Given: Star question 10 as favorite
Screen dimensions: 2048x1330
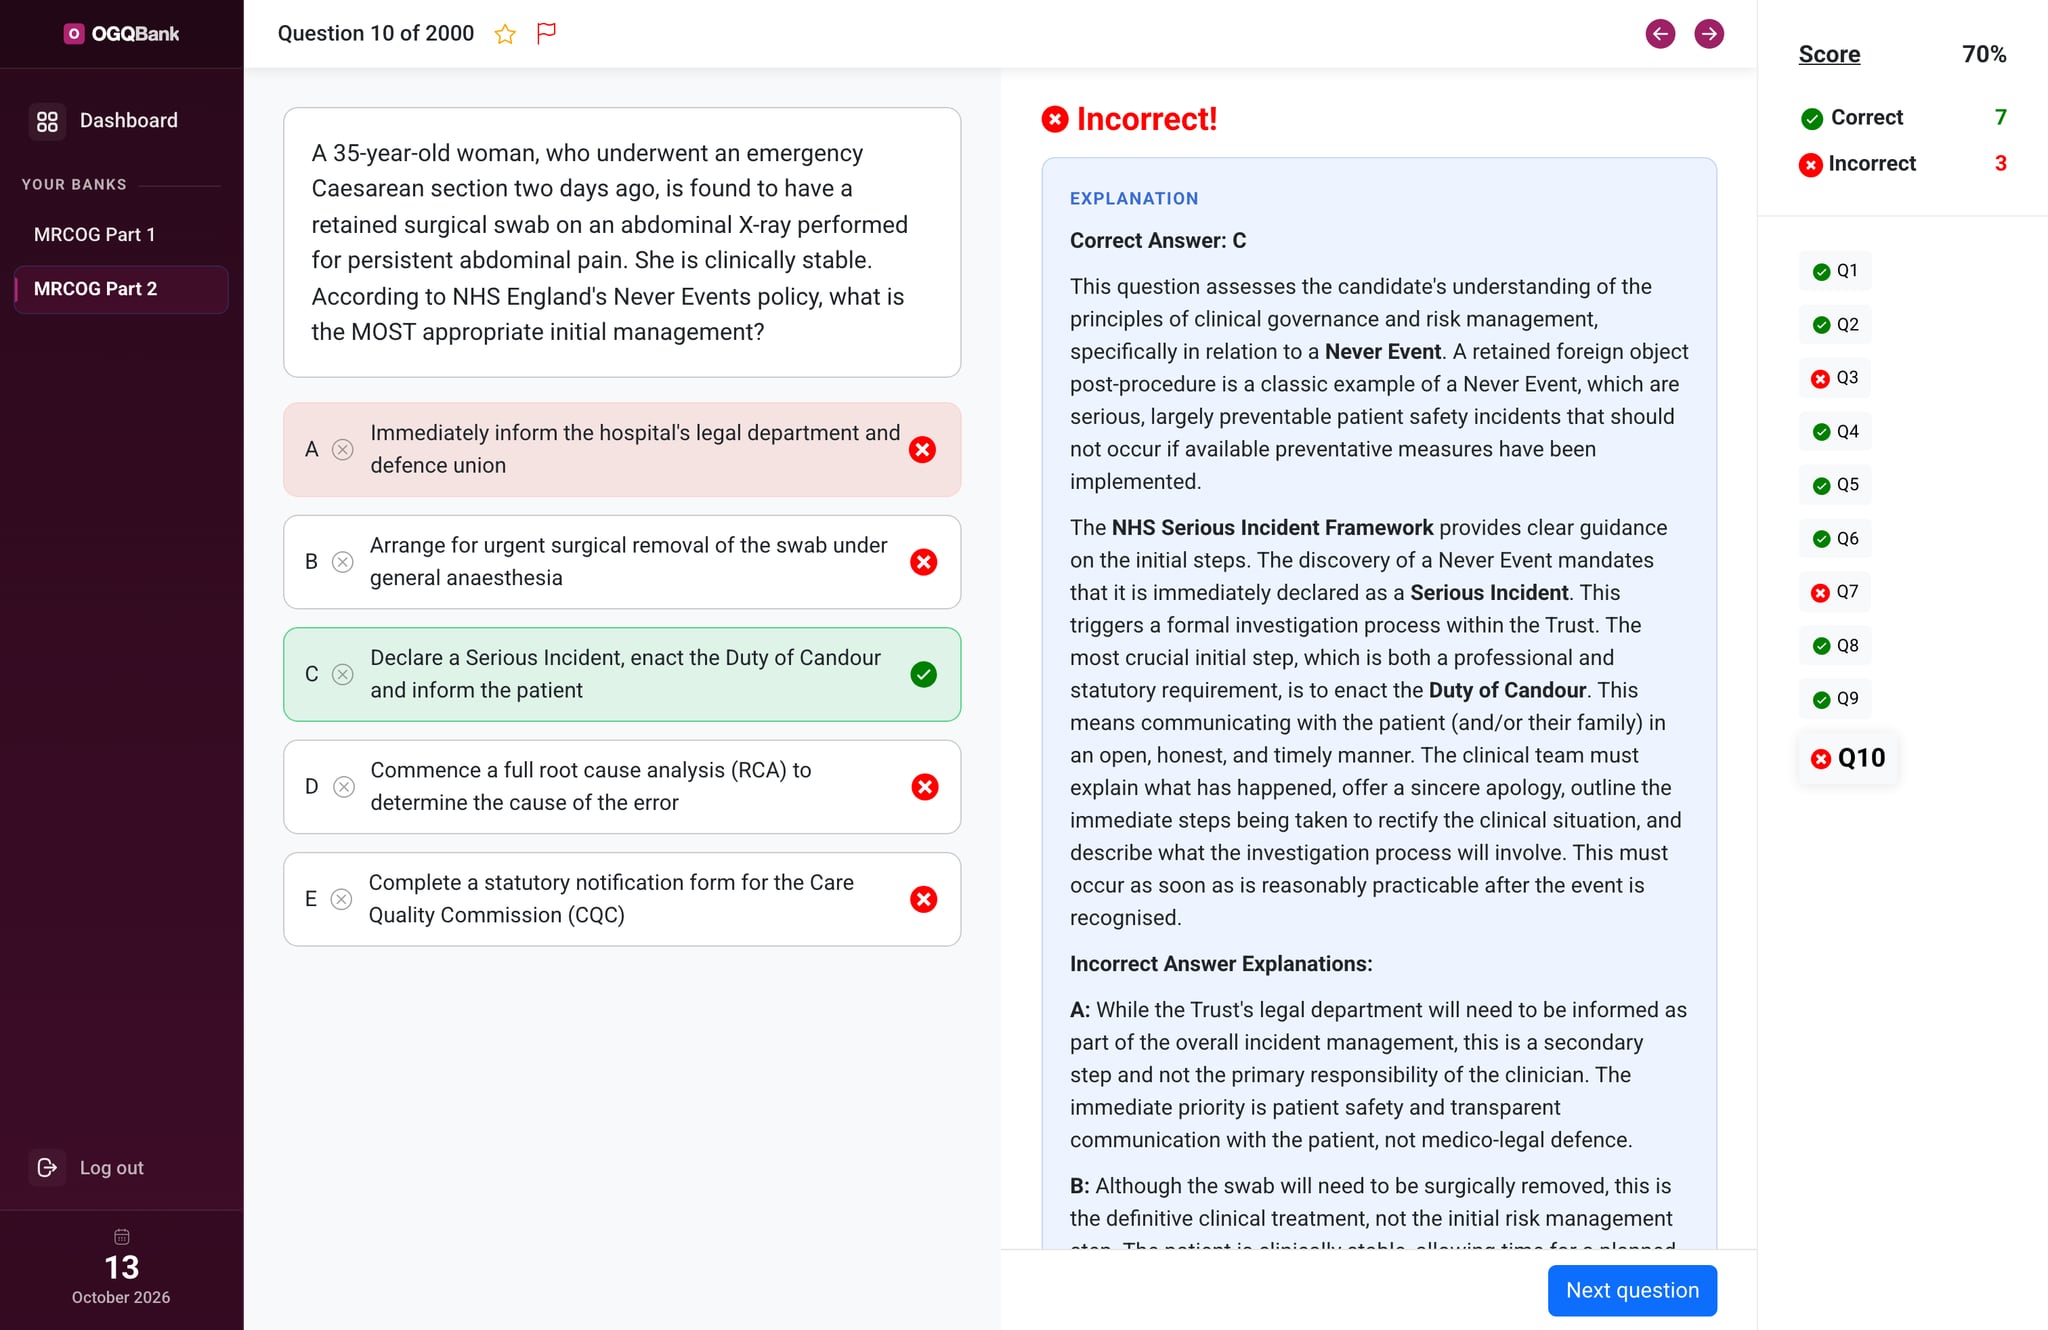Looking at the screenshot, I should 505,34.
